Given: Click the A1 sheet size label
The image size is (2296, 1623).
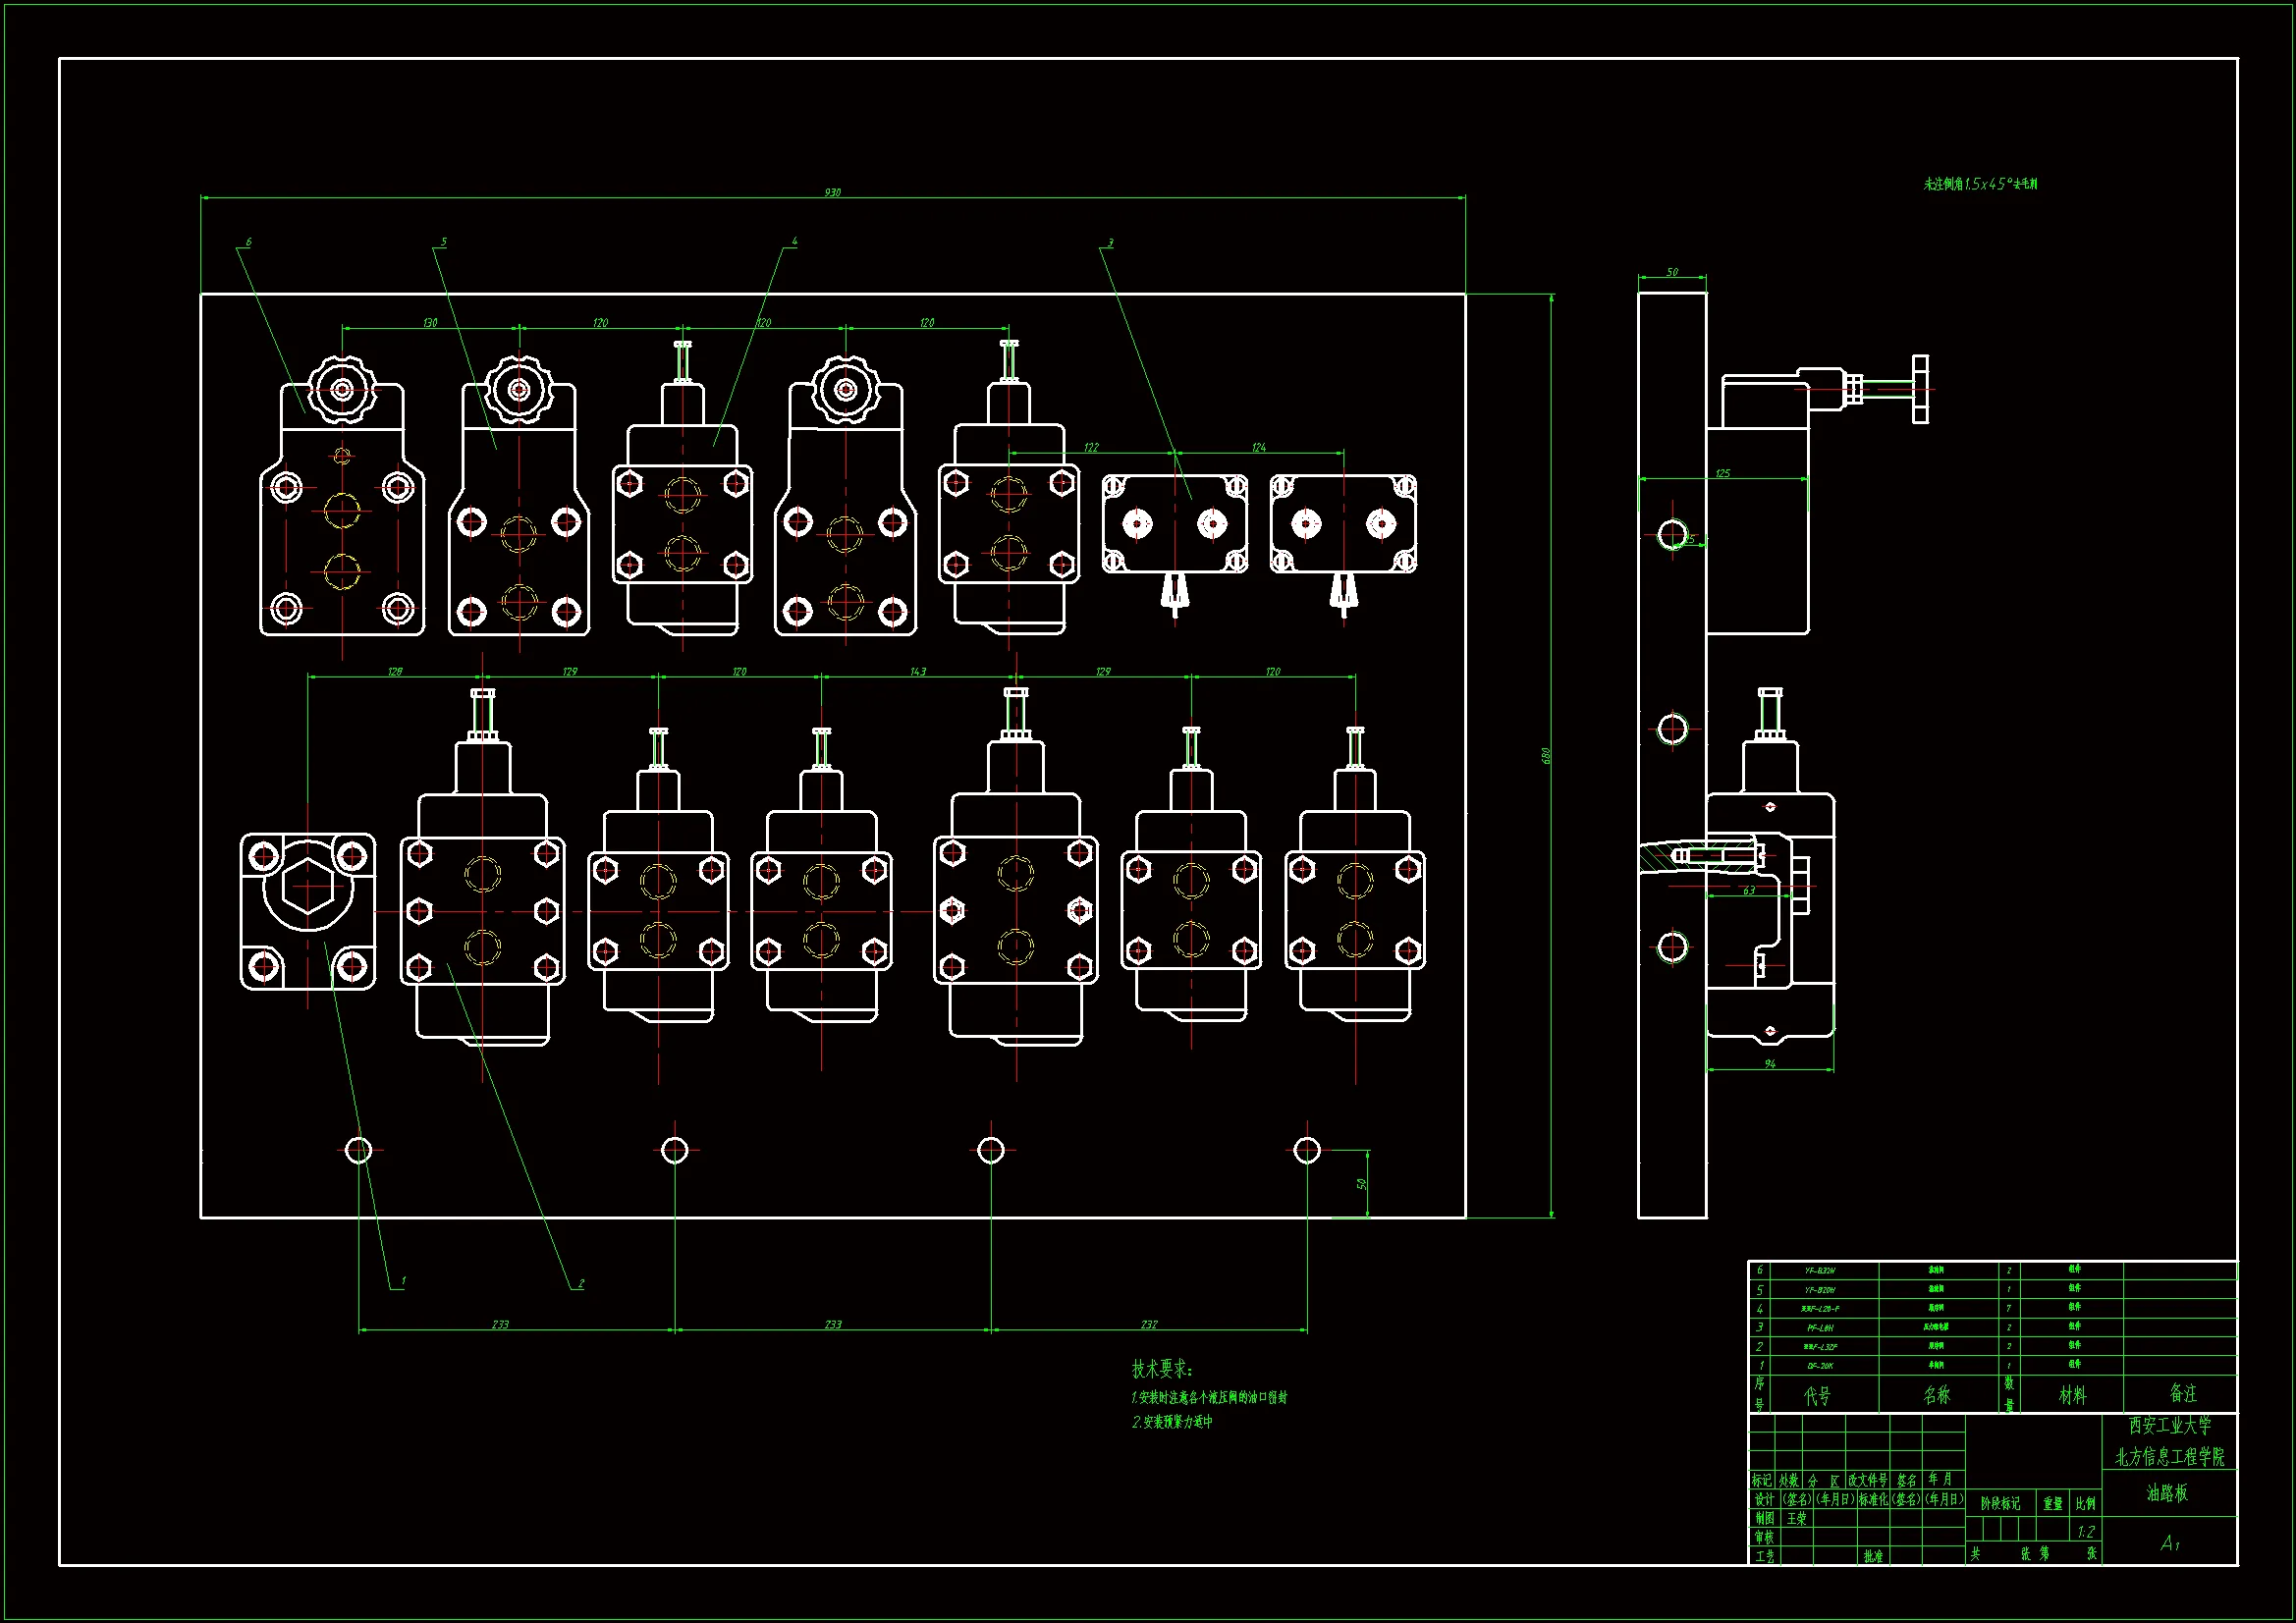Looking at the screenshot, I should click(2169, 1543).
